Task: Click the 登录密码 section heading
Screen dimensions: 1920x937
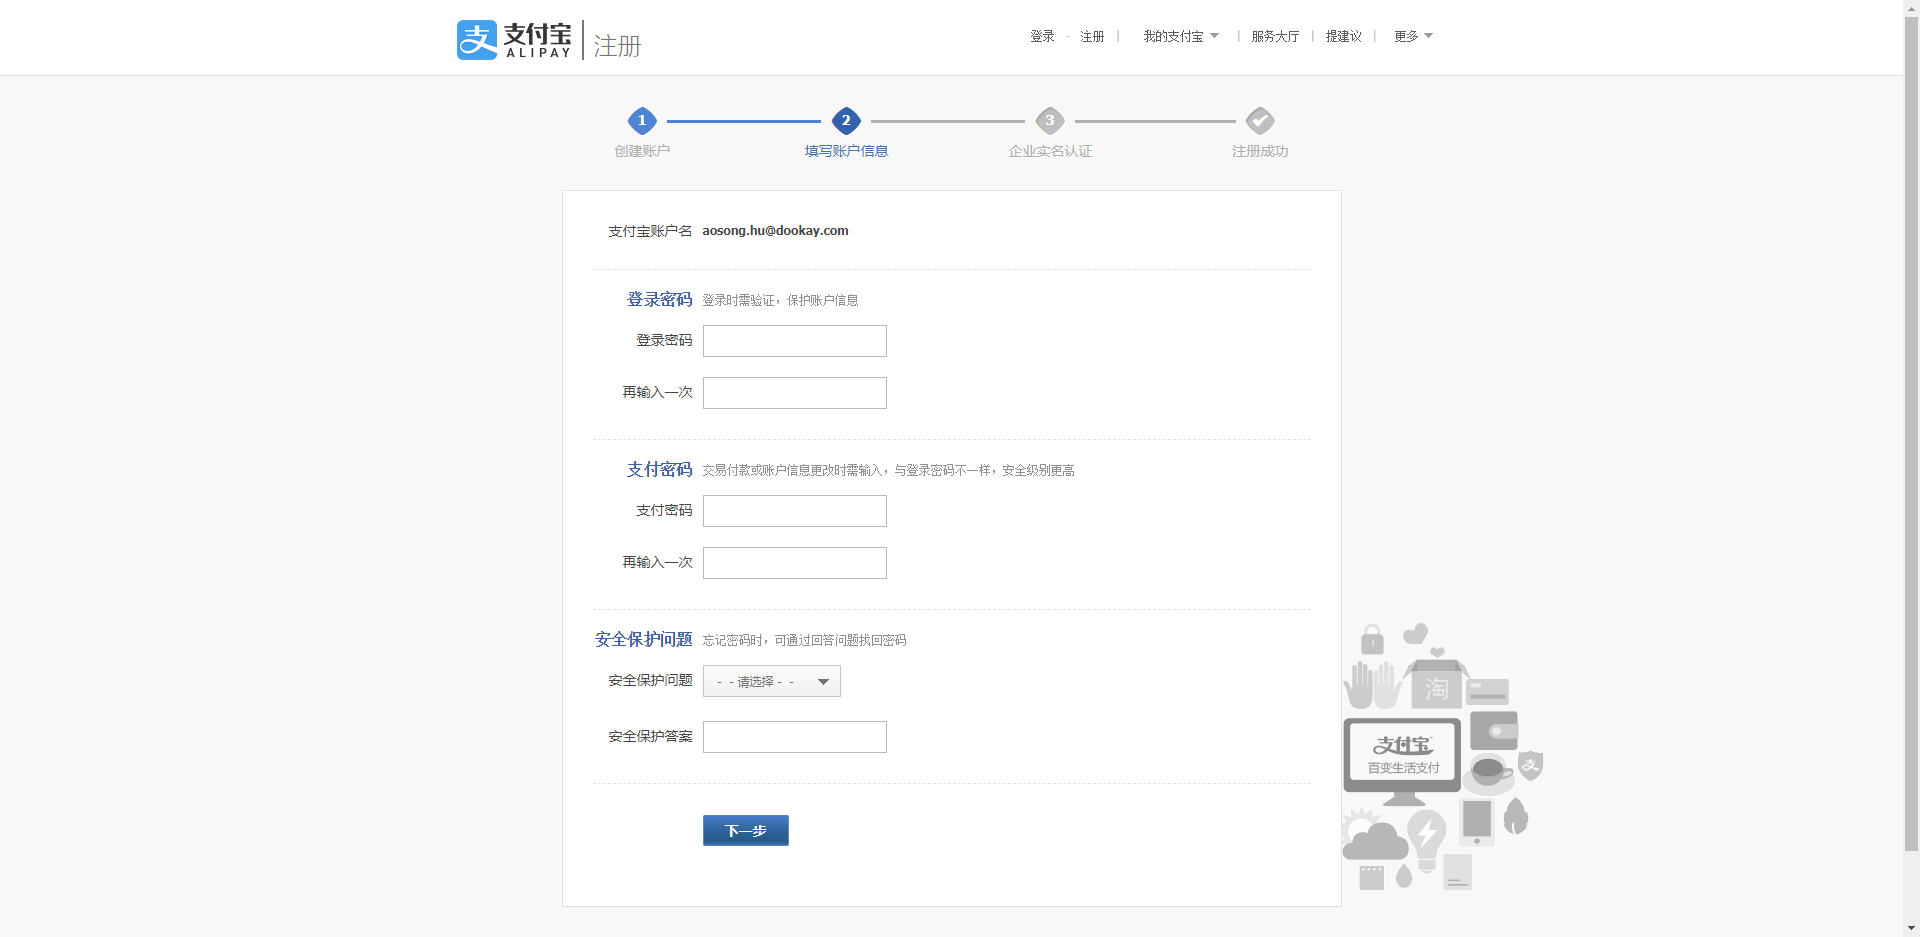Action: 659,299
